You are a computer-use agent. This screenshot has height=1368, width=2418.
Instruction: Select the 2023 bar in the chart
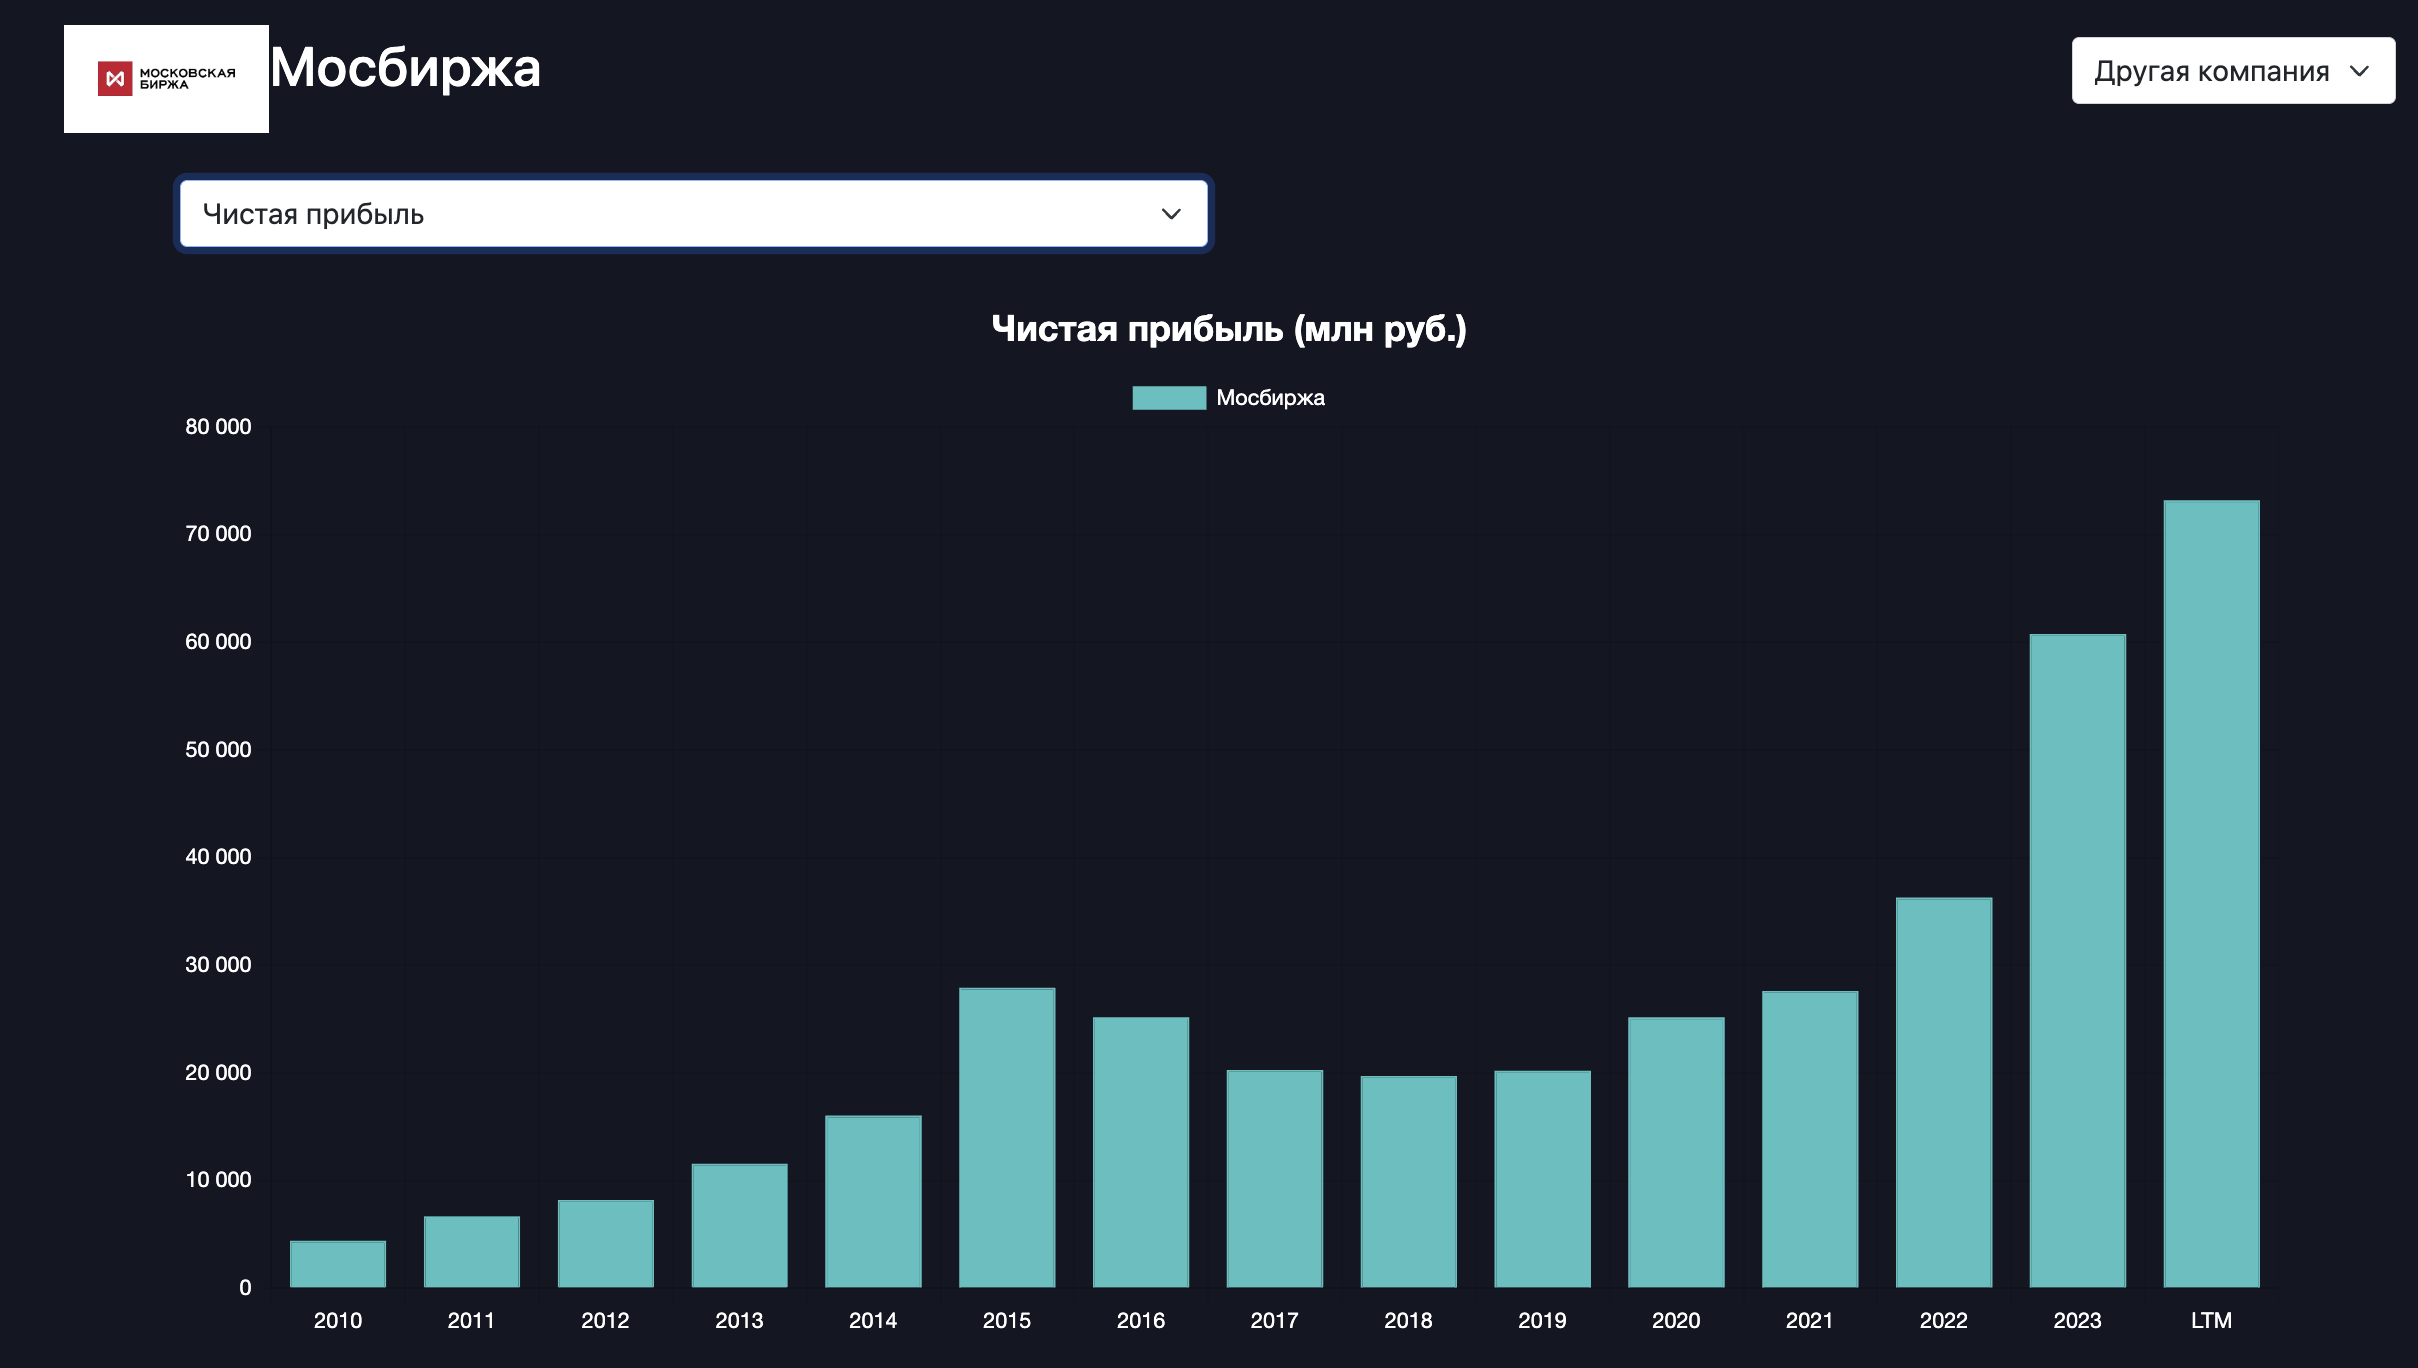tap(2078, 961)
